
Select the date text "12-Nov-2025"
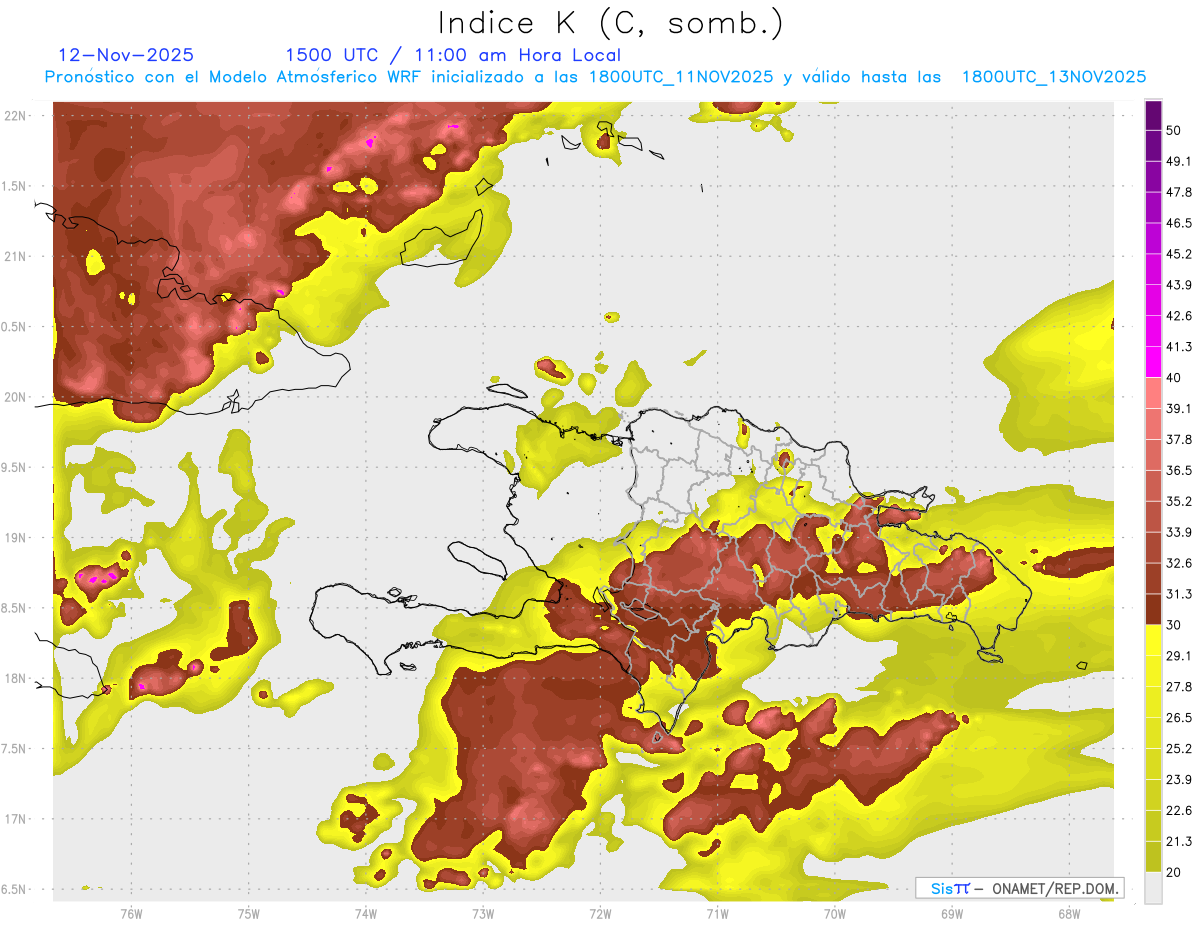126,55
